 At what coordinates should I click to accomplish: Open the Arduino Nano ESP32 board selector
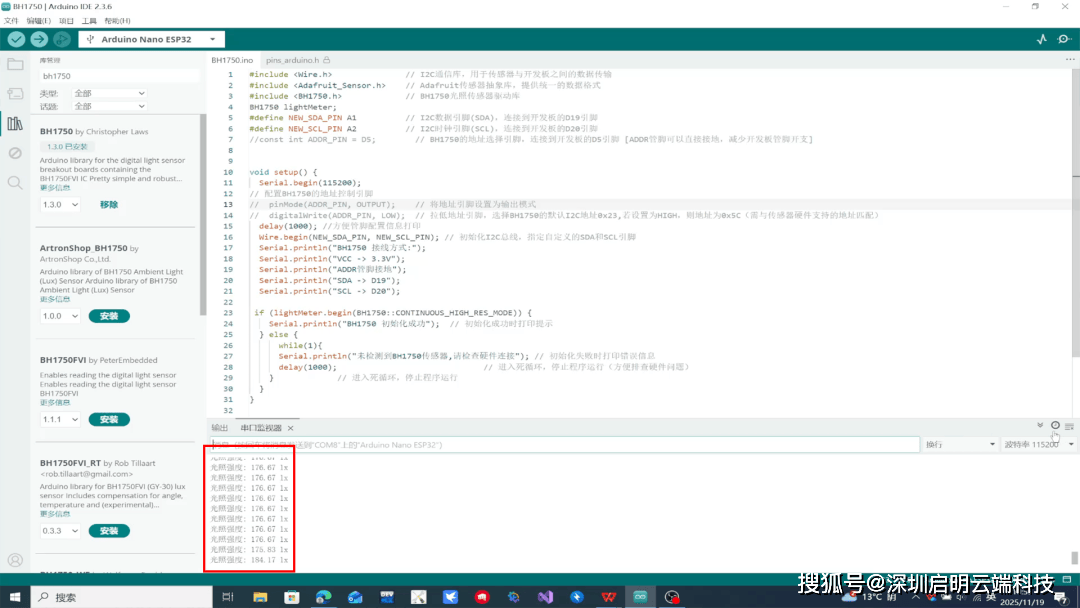150,39
